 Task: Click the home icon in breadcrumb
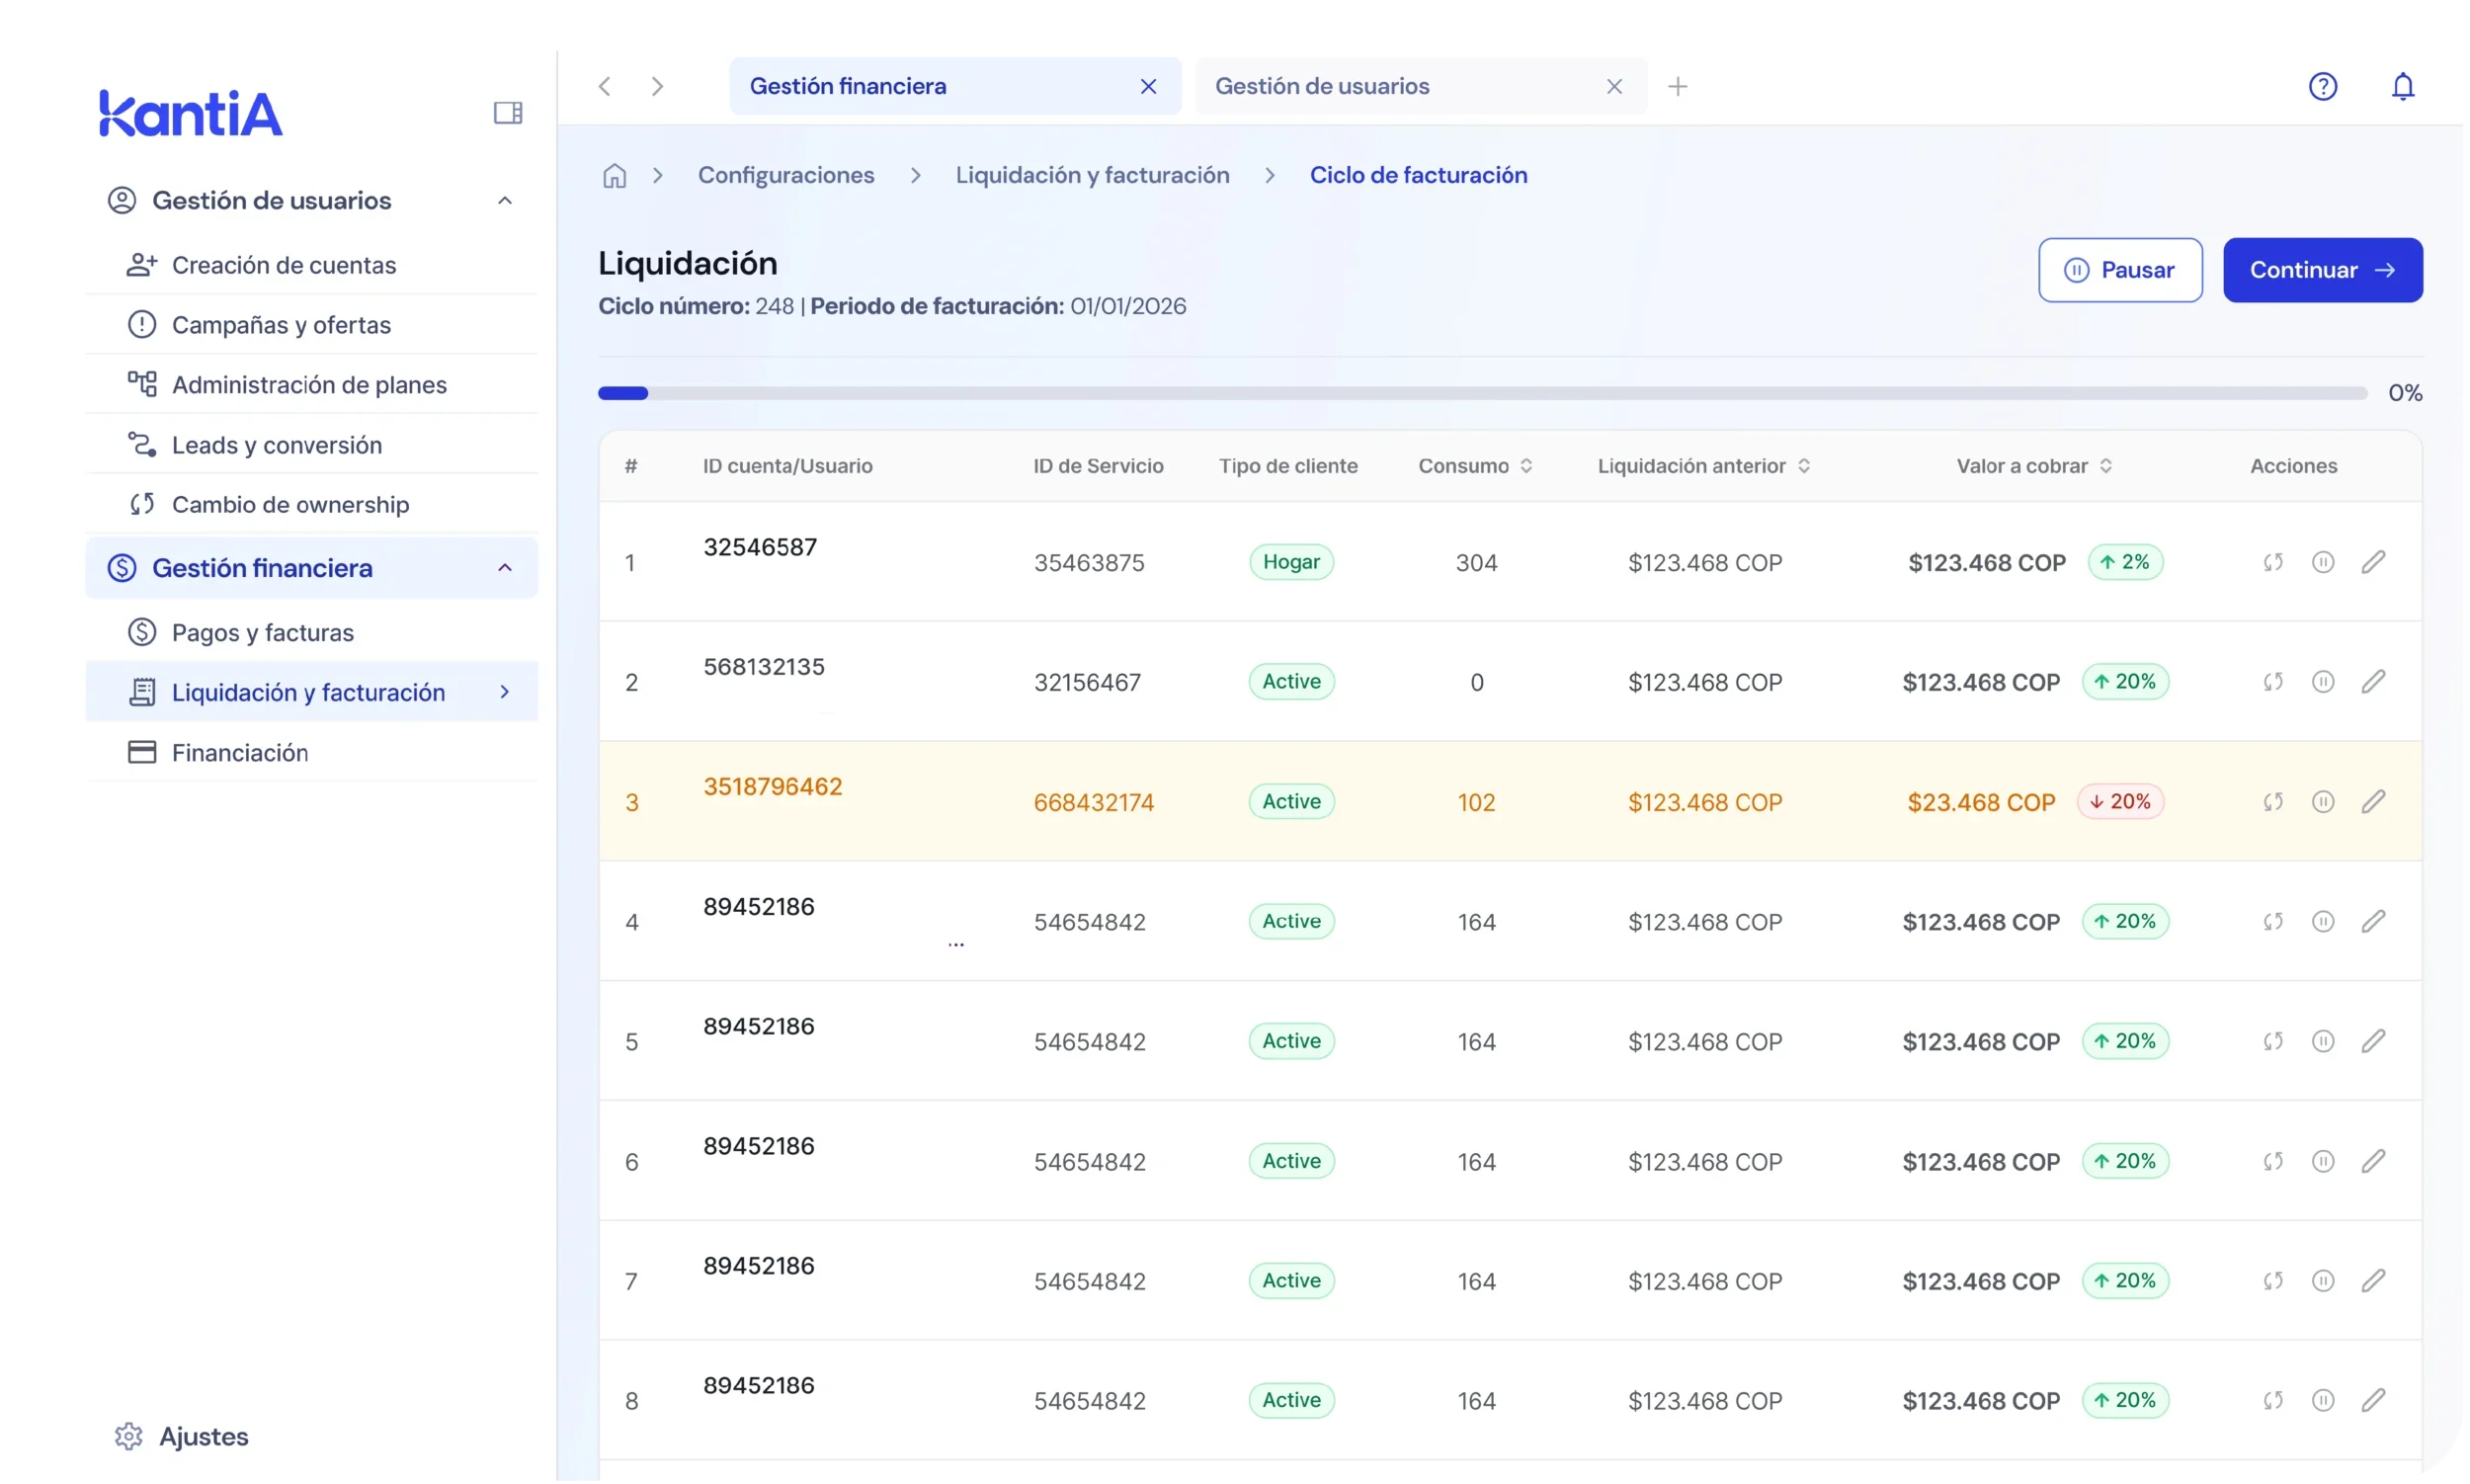(614, 176)
